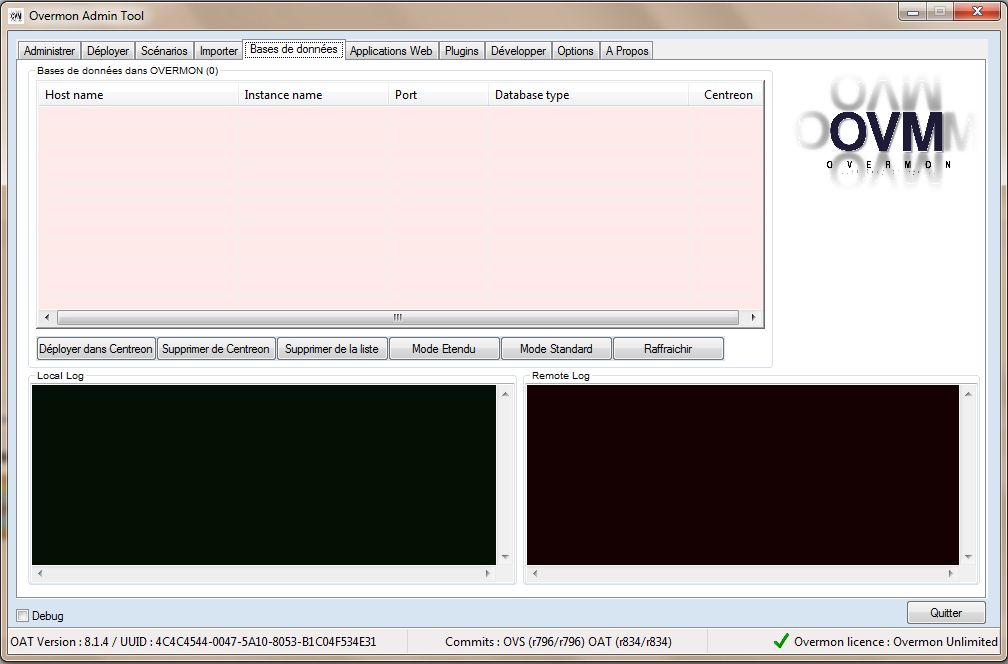This screenshot has width=1008, height=664.
Task: Click Supprimer de Centreon button
Action: click(216, 348)
